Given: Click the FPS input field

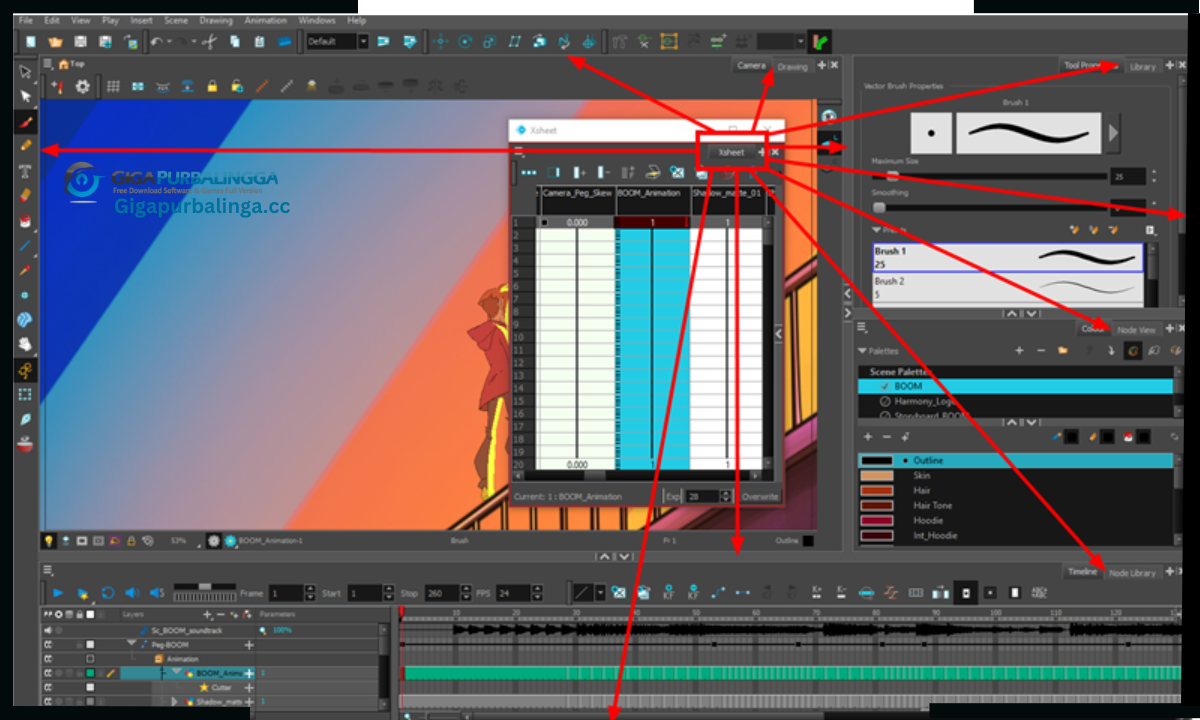Looking at the screenshot, I should tap(512, 593).
